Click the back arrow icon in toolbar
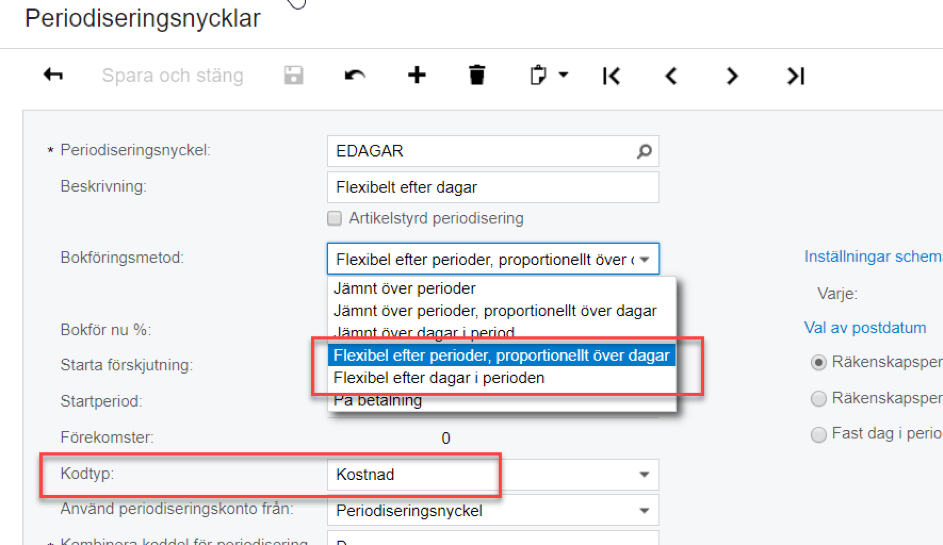The height and width of the screenshot is (545, 943). coord(53,75)
